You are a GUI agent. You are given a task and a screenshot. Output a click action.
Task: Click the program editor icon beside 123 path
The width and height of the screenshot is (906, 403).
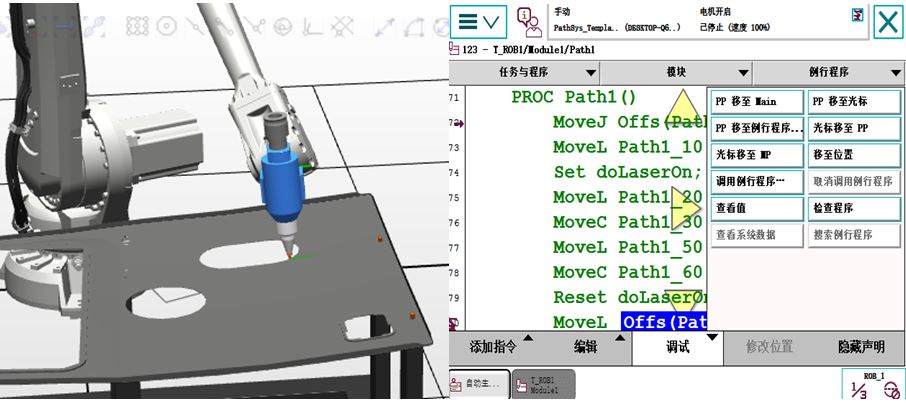pyautogui.click(x=454, y=50)
